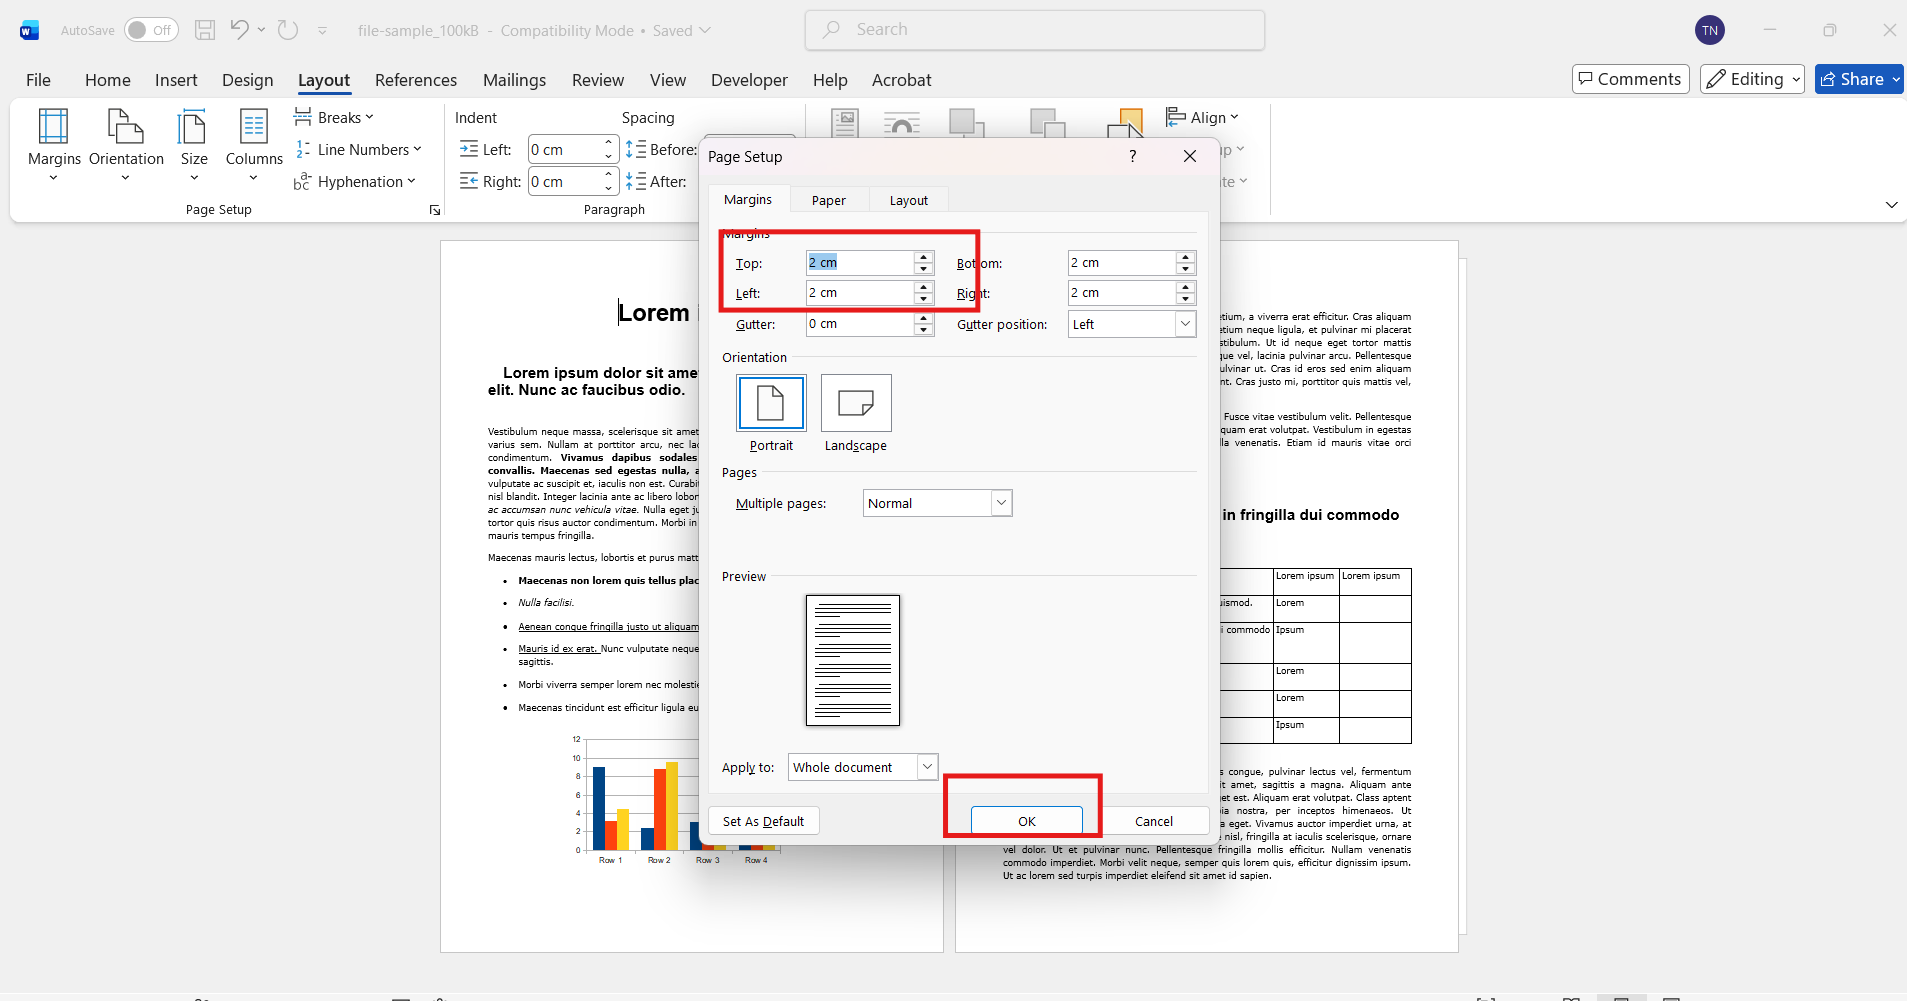Click the Undo icon

(x=239, y=30)
